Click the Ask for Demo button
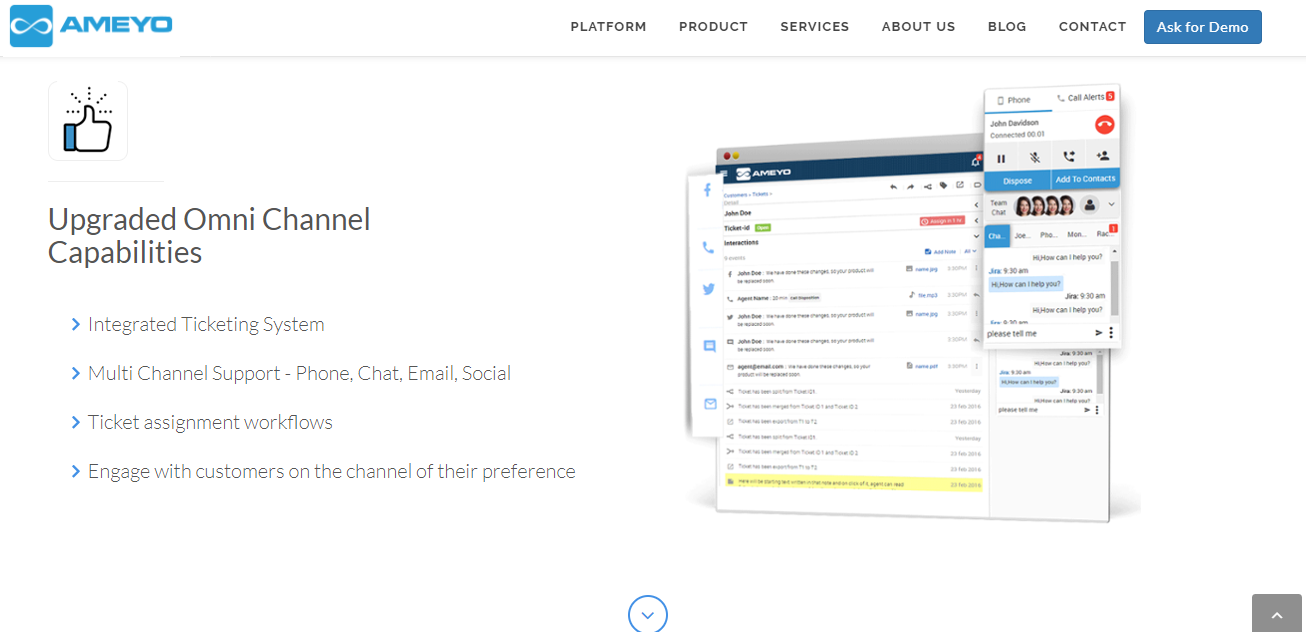1306x632 pixels. (1202, 27)
